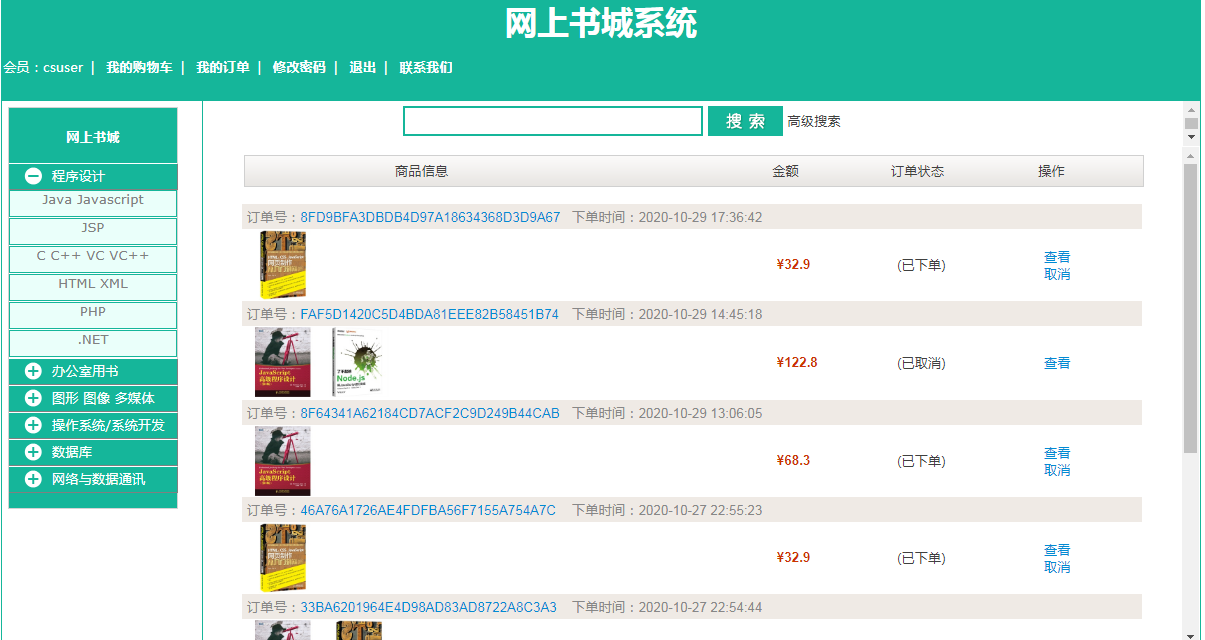1205x640 pixels.
Task: Select Java Javascript subcategory
Action: click(x=93, y=200)
